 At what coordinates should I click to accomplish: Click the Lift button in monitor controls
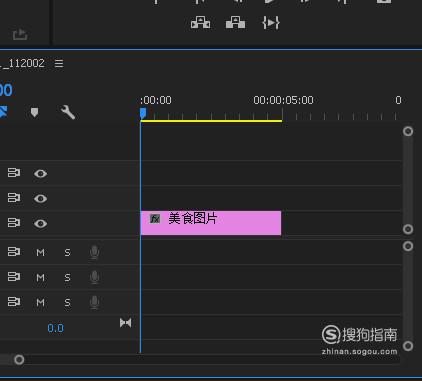tap(200, 23)
